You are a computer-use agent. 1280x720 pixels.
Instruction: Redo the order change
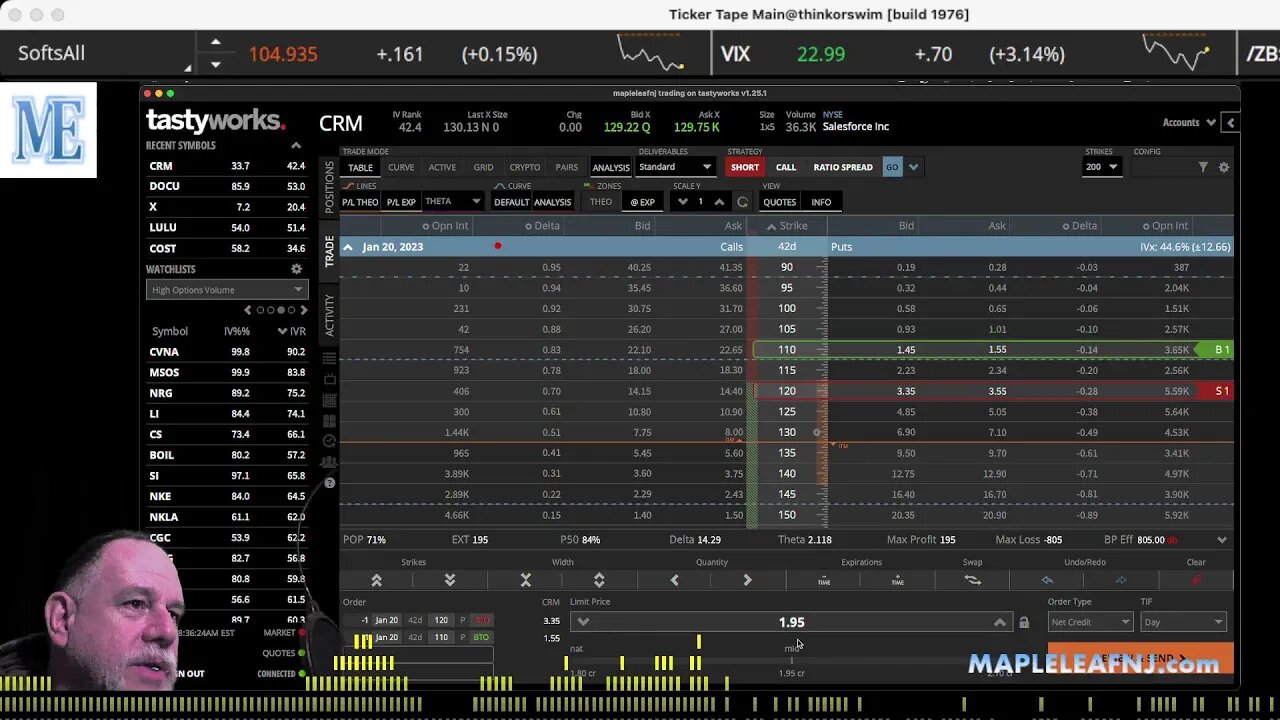point(1121,580)
